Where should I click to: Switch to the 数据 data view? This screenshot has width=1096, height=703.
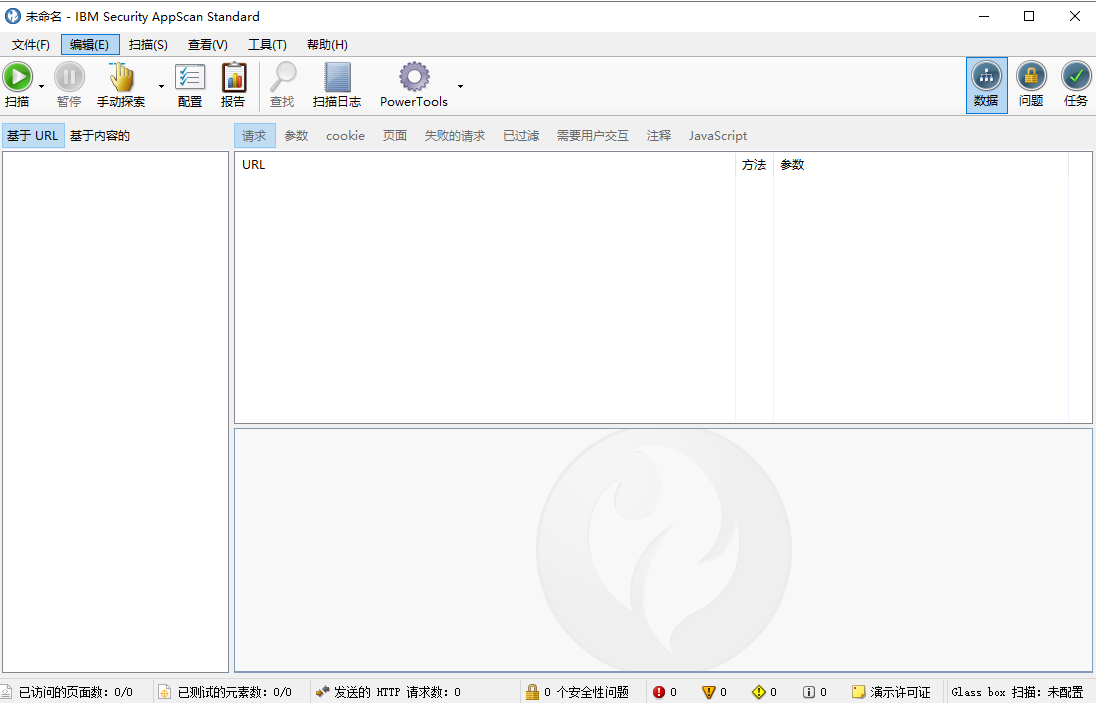986,85
